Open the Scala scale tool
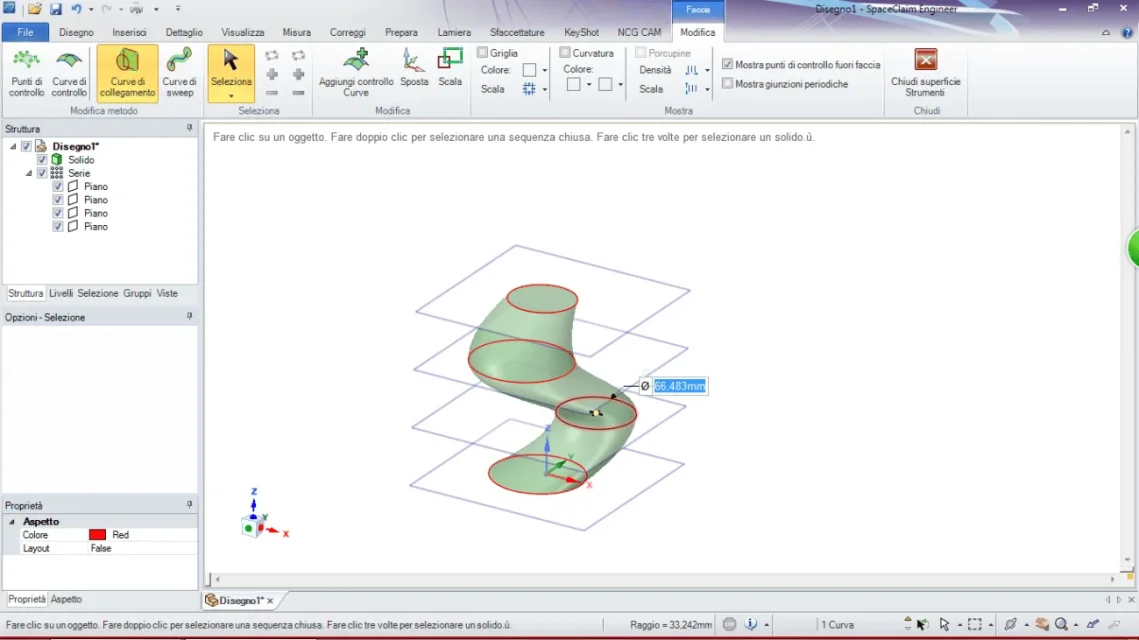1139x640 pixels. tap(450, 69)
